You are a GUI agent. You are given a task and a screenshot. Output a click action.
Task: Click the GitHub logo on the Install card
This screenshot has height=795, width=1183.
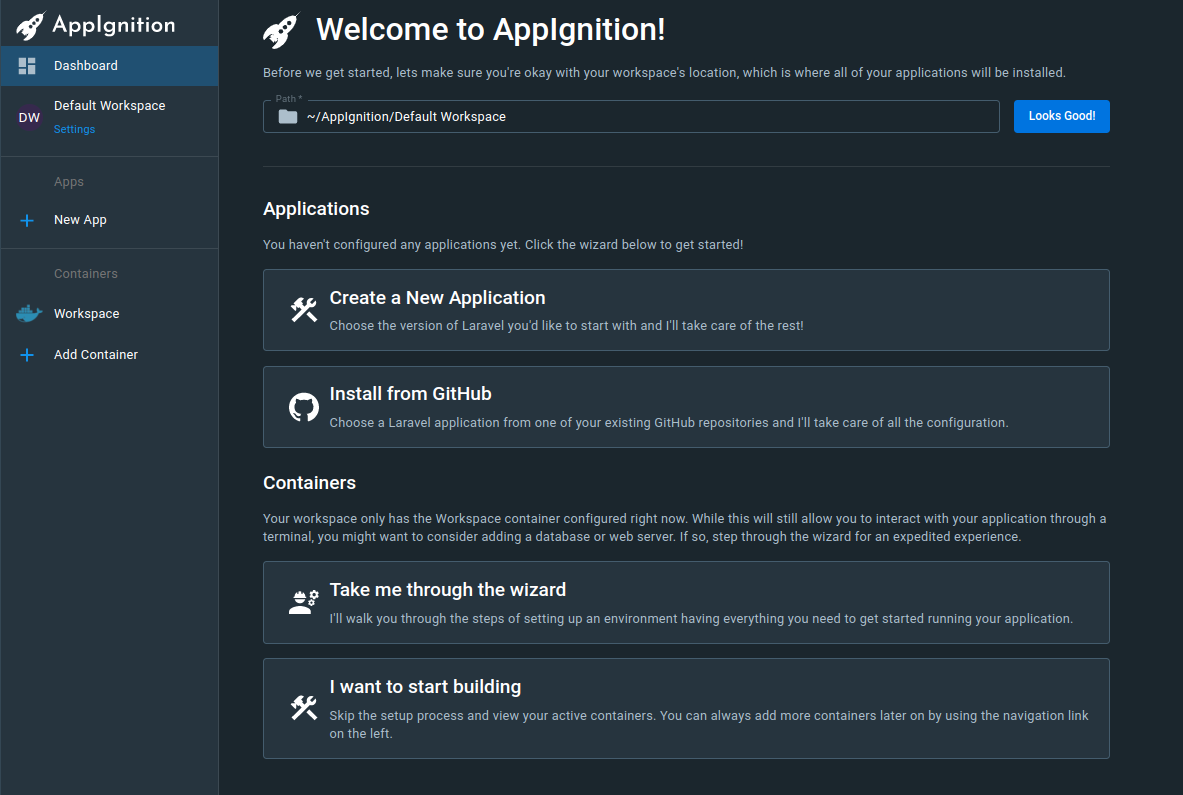tap(303, 406)
